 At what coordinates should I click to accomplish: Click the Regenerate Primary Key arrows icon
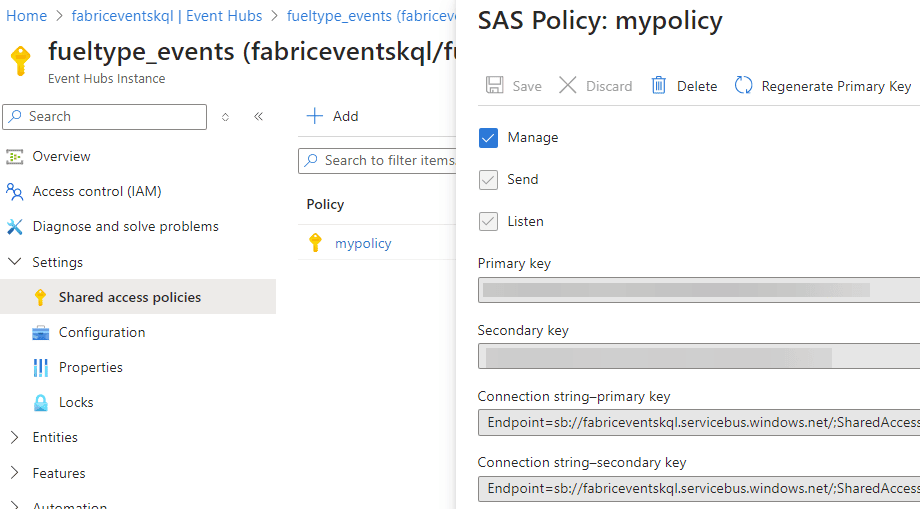743,86
